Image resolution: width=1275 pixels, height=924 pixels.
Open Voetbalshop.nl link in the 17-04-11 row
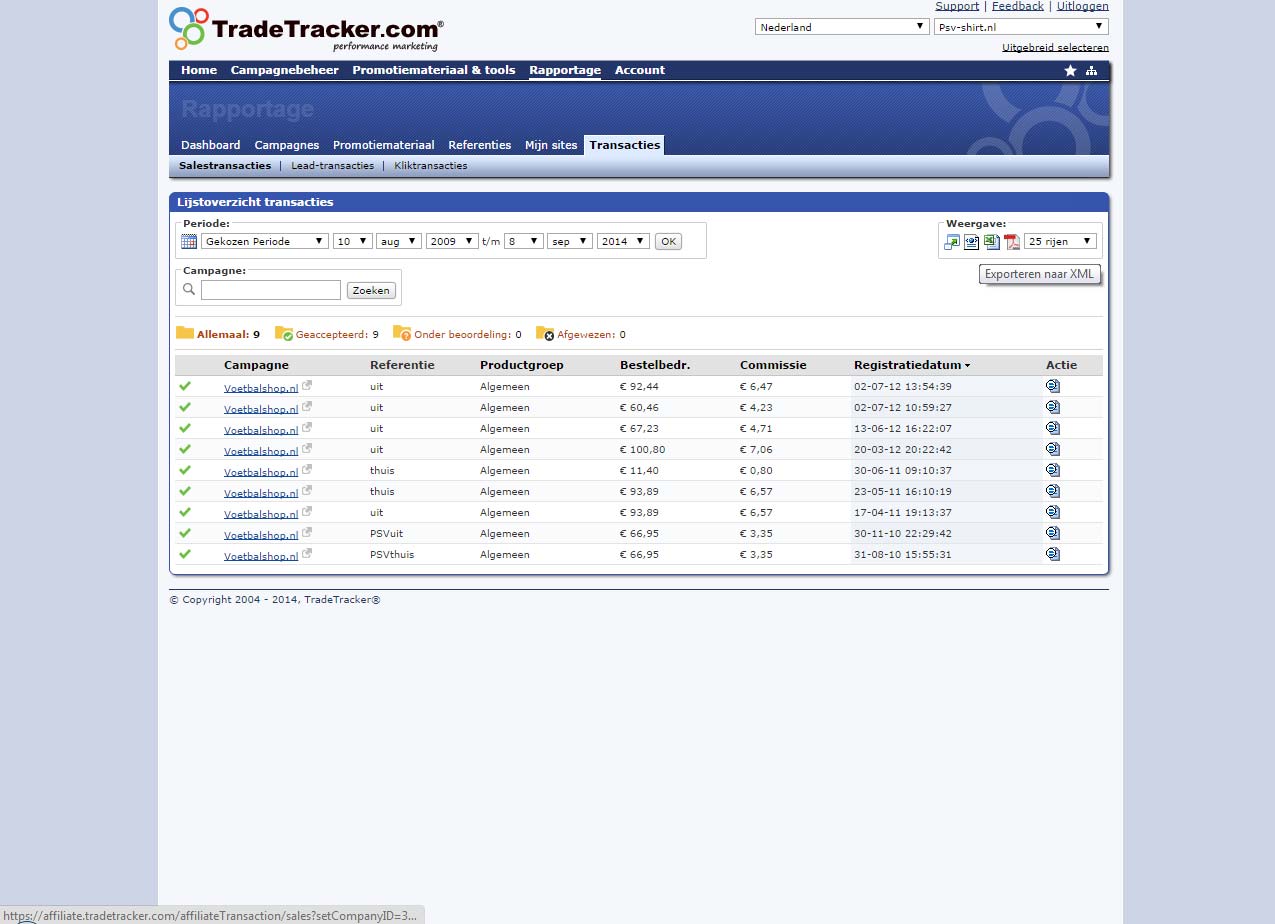[261, 514]
